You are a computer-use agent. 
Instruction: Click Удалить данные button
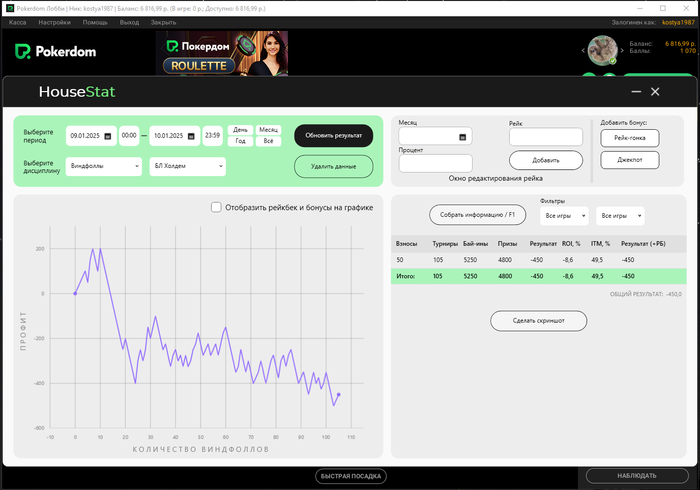pyautogui.click(x=333, y=166)
